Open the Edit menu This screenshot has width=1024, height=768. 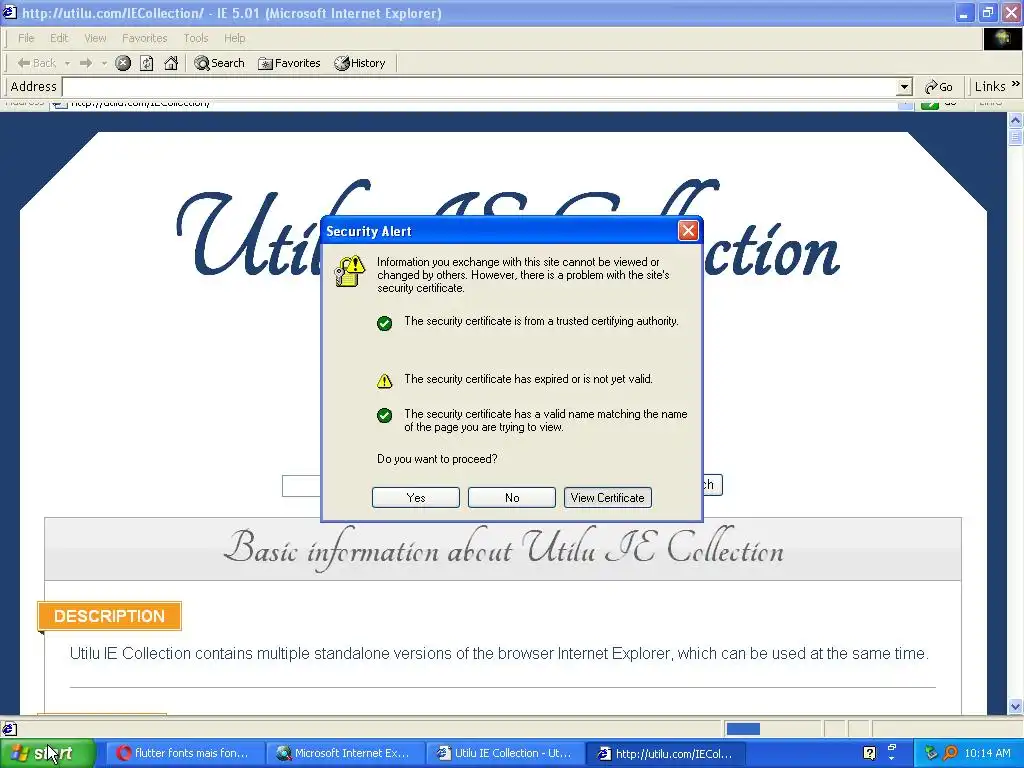[x=59, y=38]
